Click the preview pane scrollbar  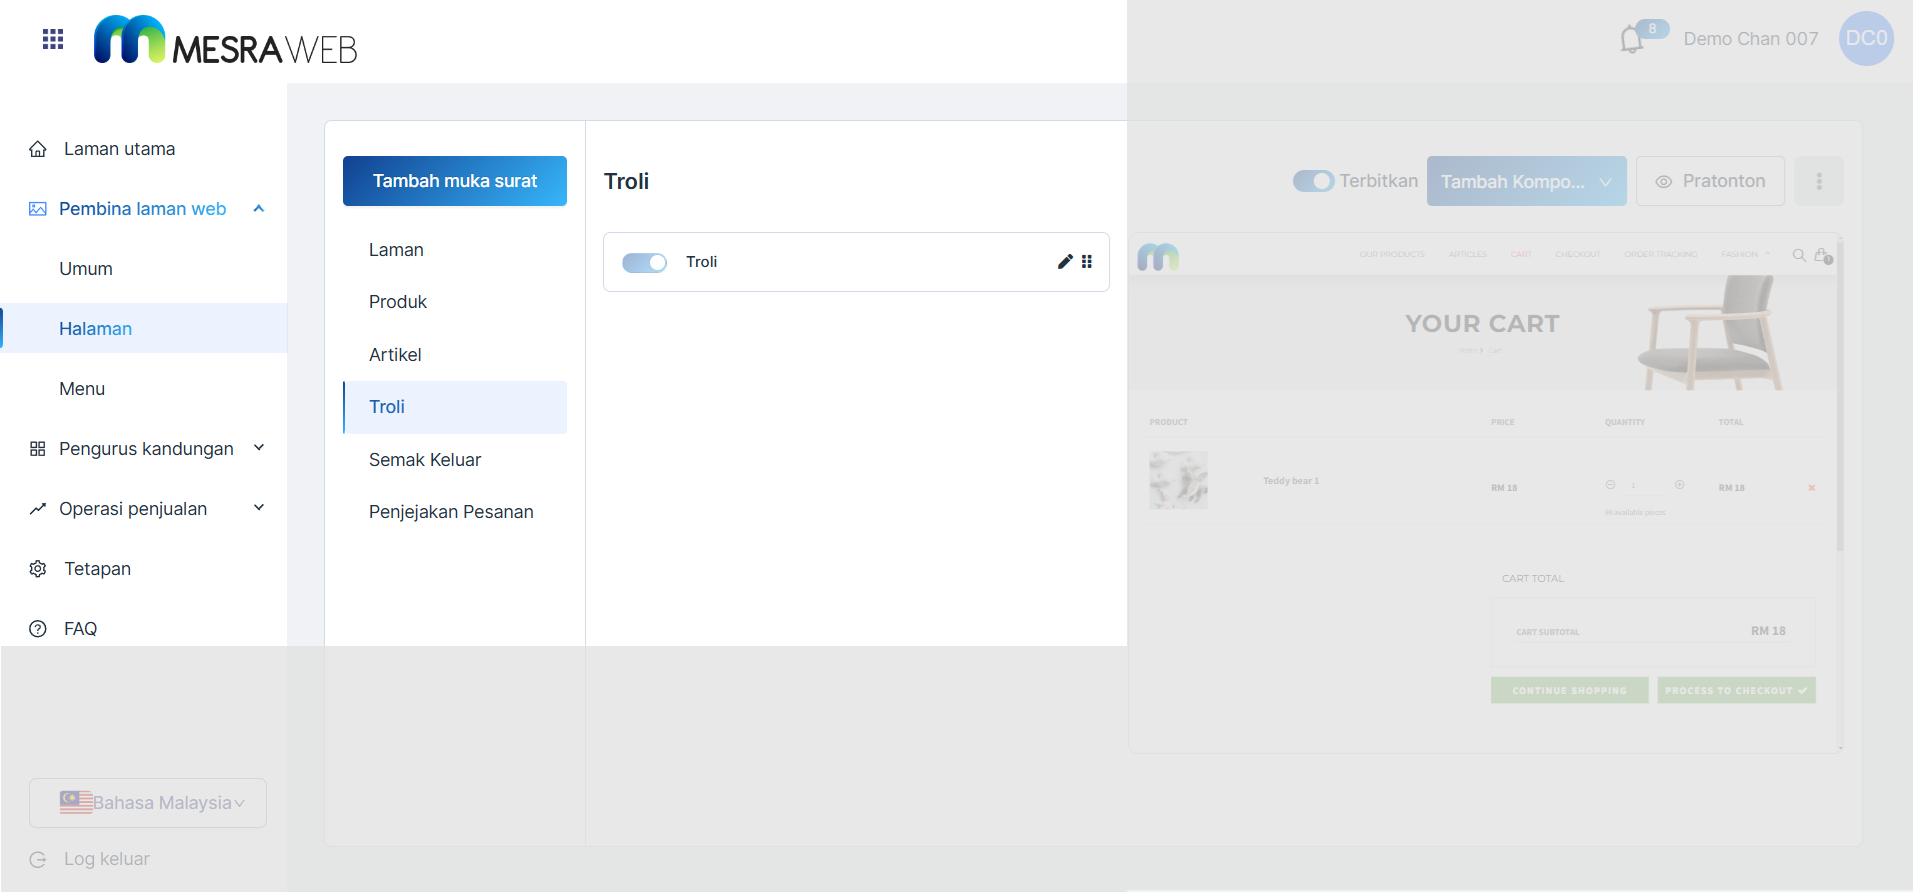tap(1839, 400)
